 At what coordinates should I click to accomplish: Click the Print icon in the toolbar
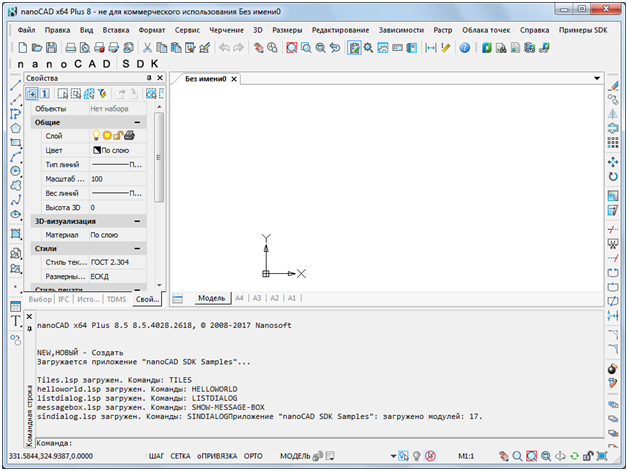pos(70,48)
